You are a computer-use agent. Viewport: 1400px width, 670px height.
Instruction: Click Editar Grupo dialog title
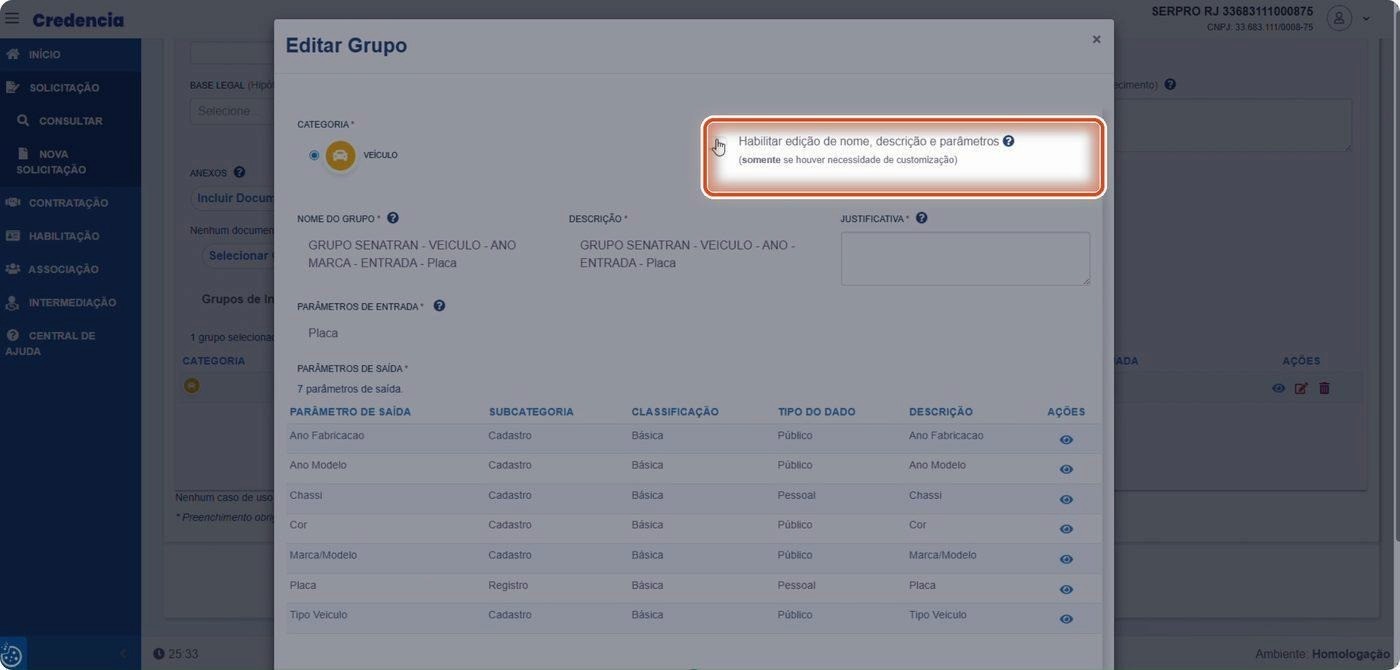pos(346,45)
